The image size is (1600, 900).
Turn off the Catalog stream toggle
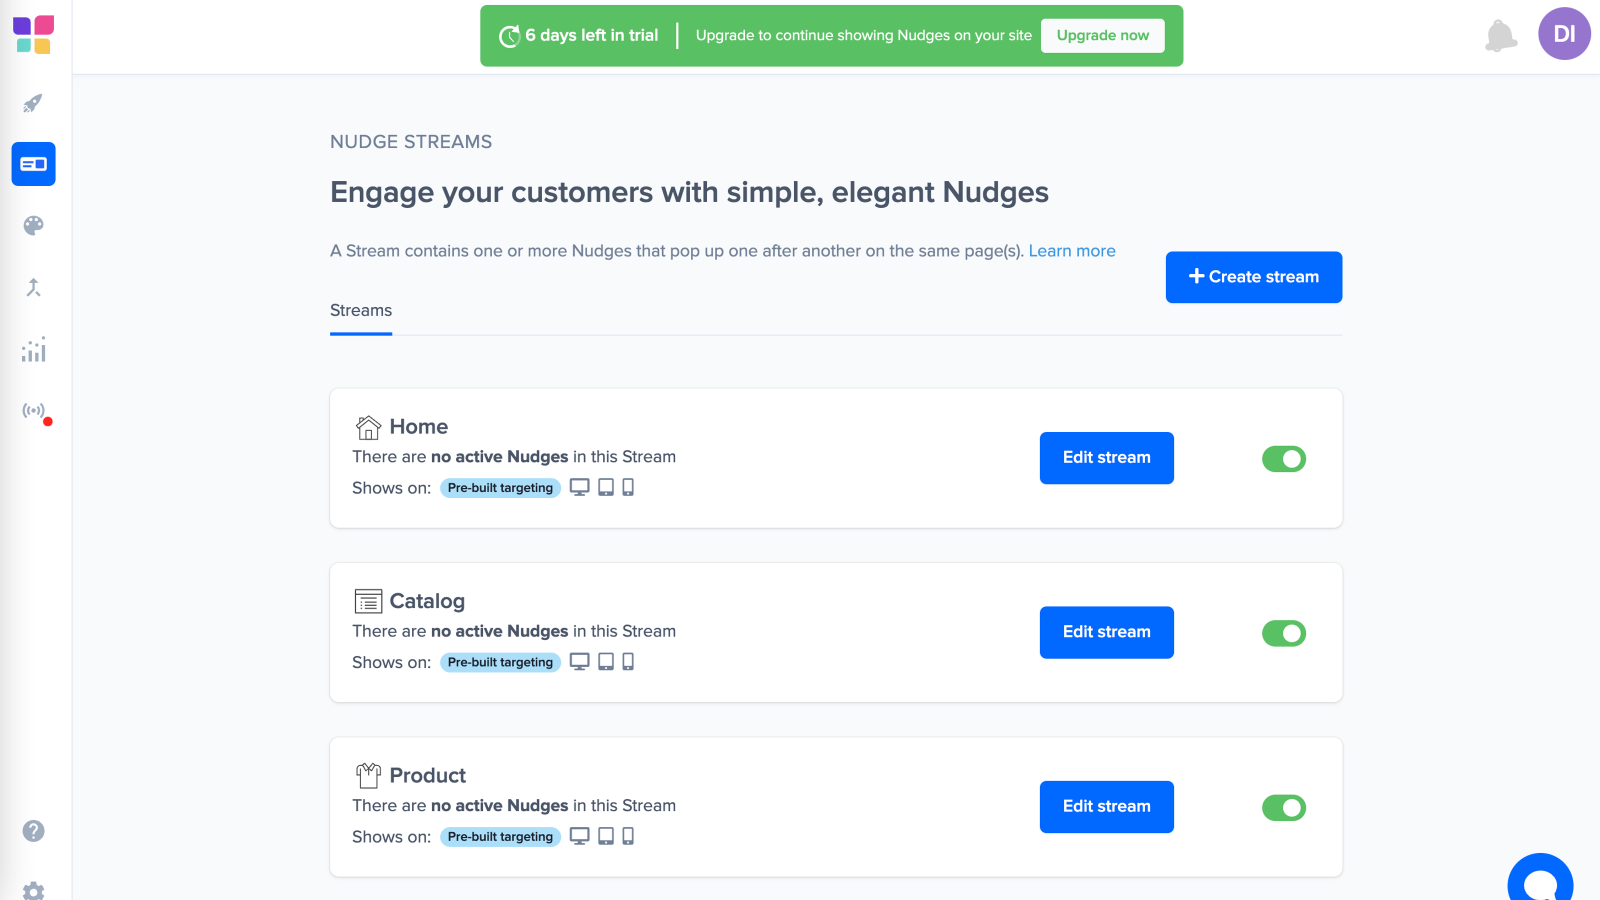1284,632
